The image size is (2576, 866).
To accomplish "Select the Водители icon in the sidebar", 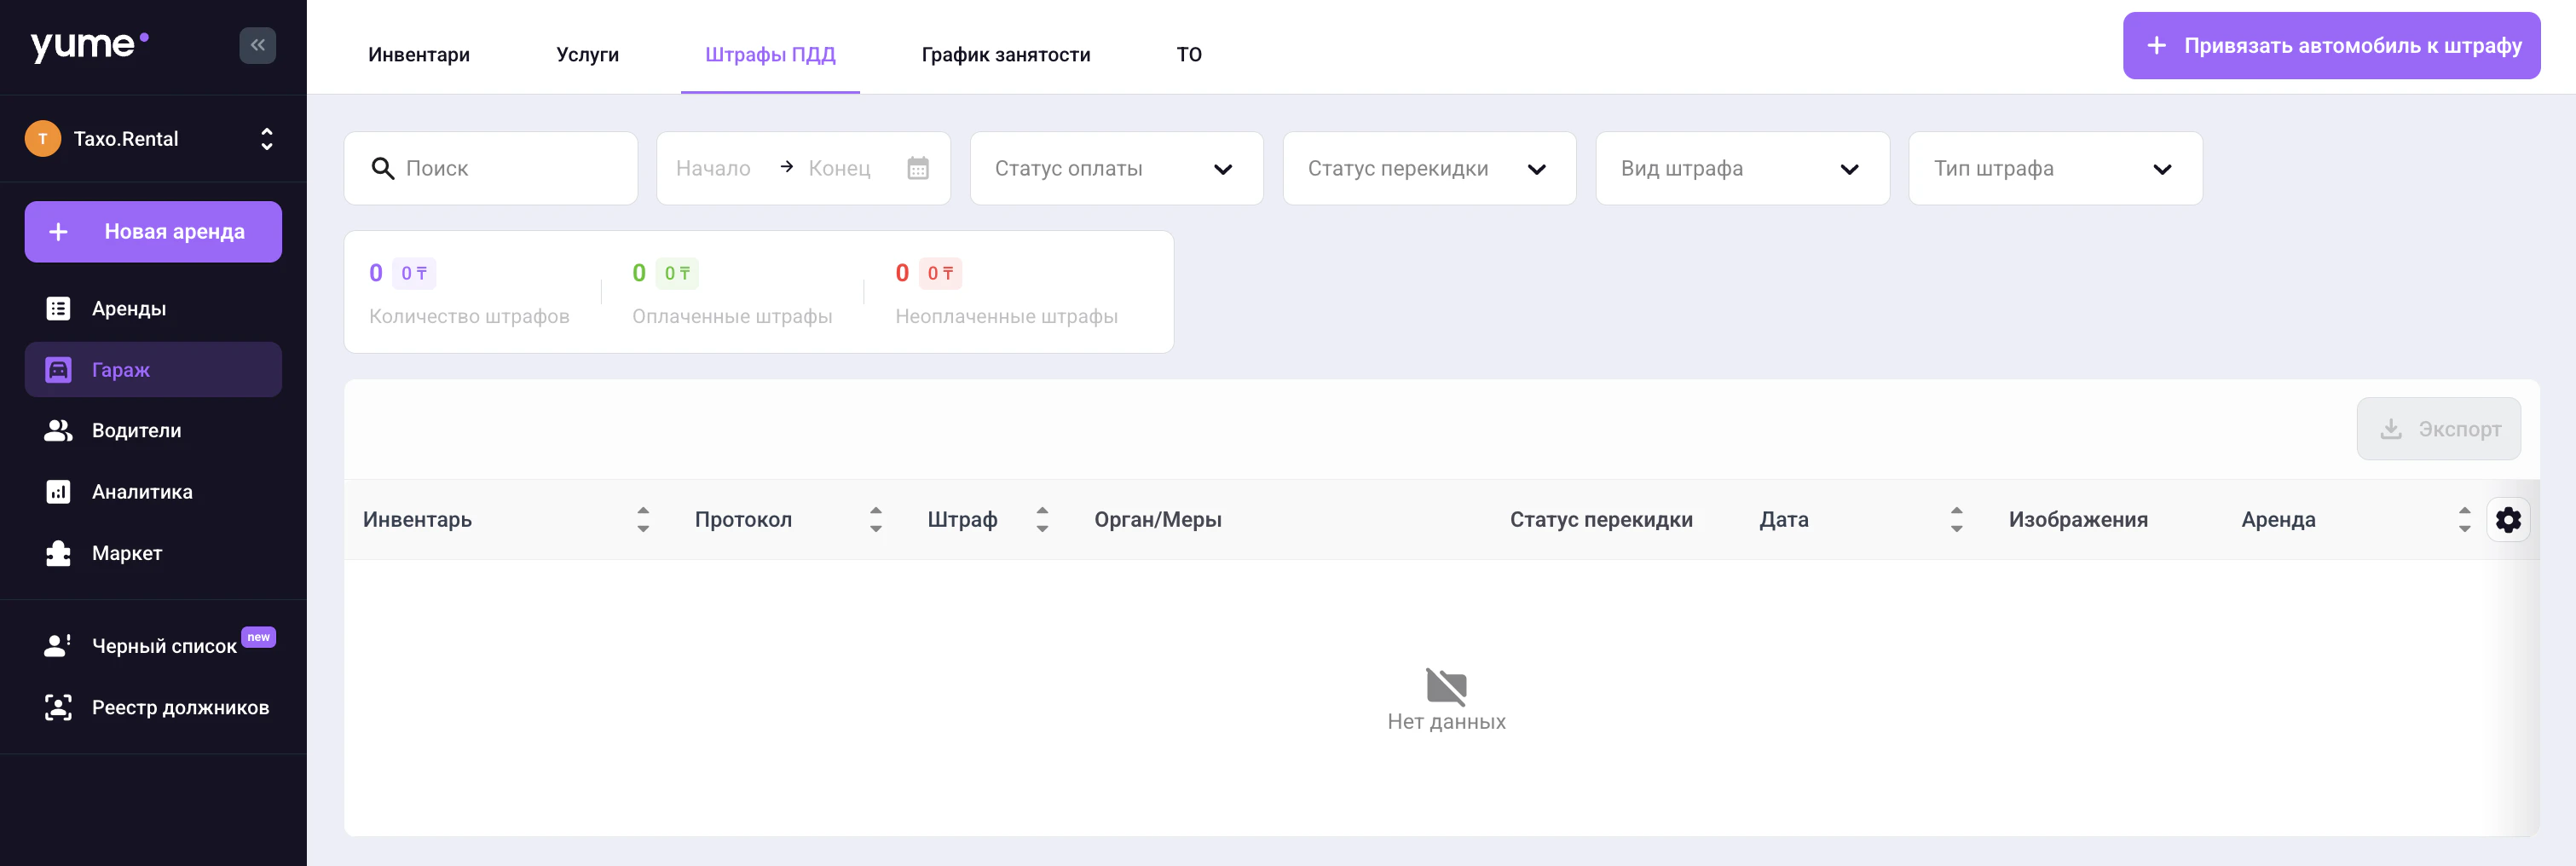I will pyautogui.click(x=58, y=430).
